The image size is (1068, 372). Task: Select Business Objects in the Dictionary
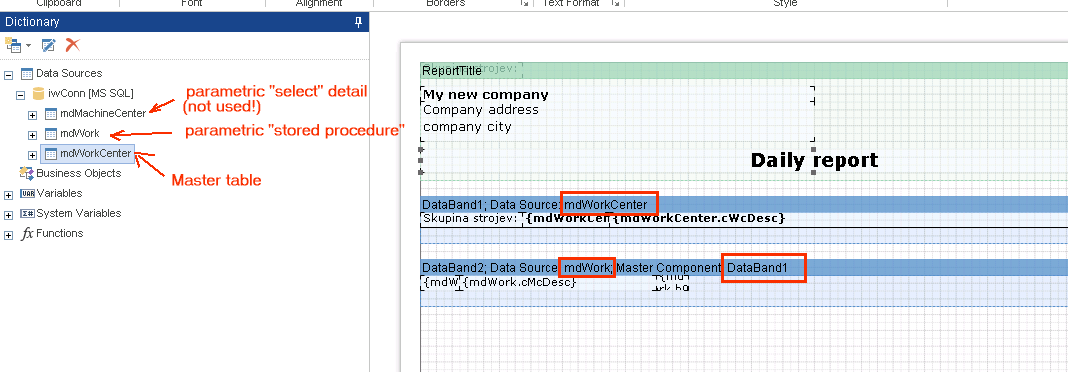point(78,173)
